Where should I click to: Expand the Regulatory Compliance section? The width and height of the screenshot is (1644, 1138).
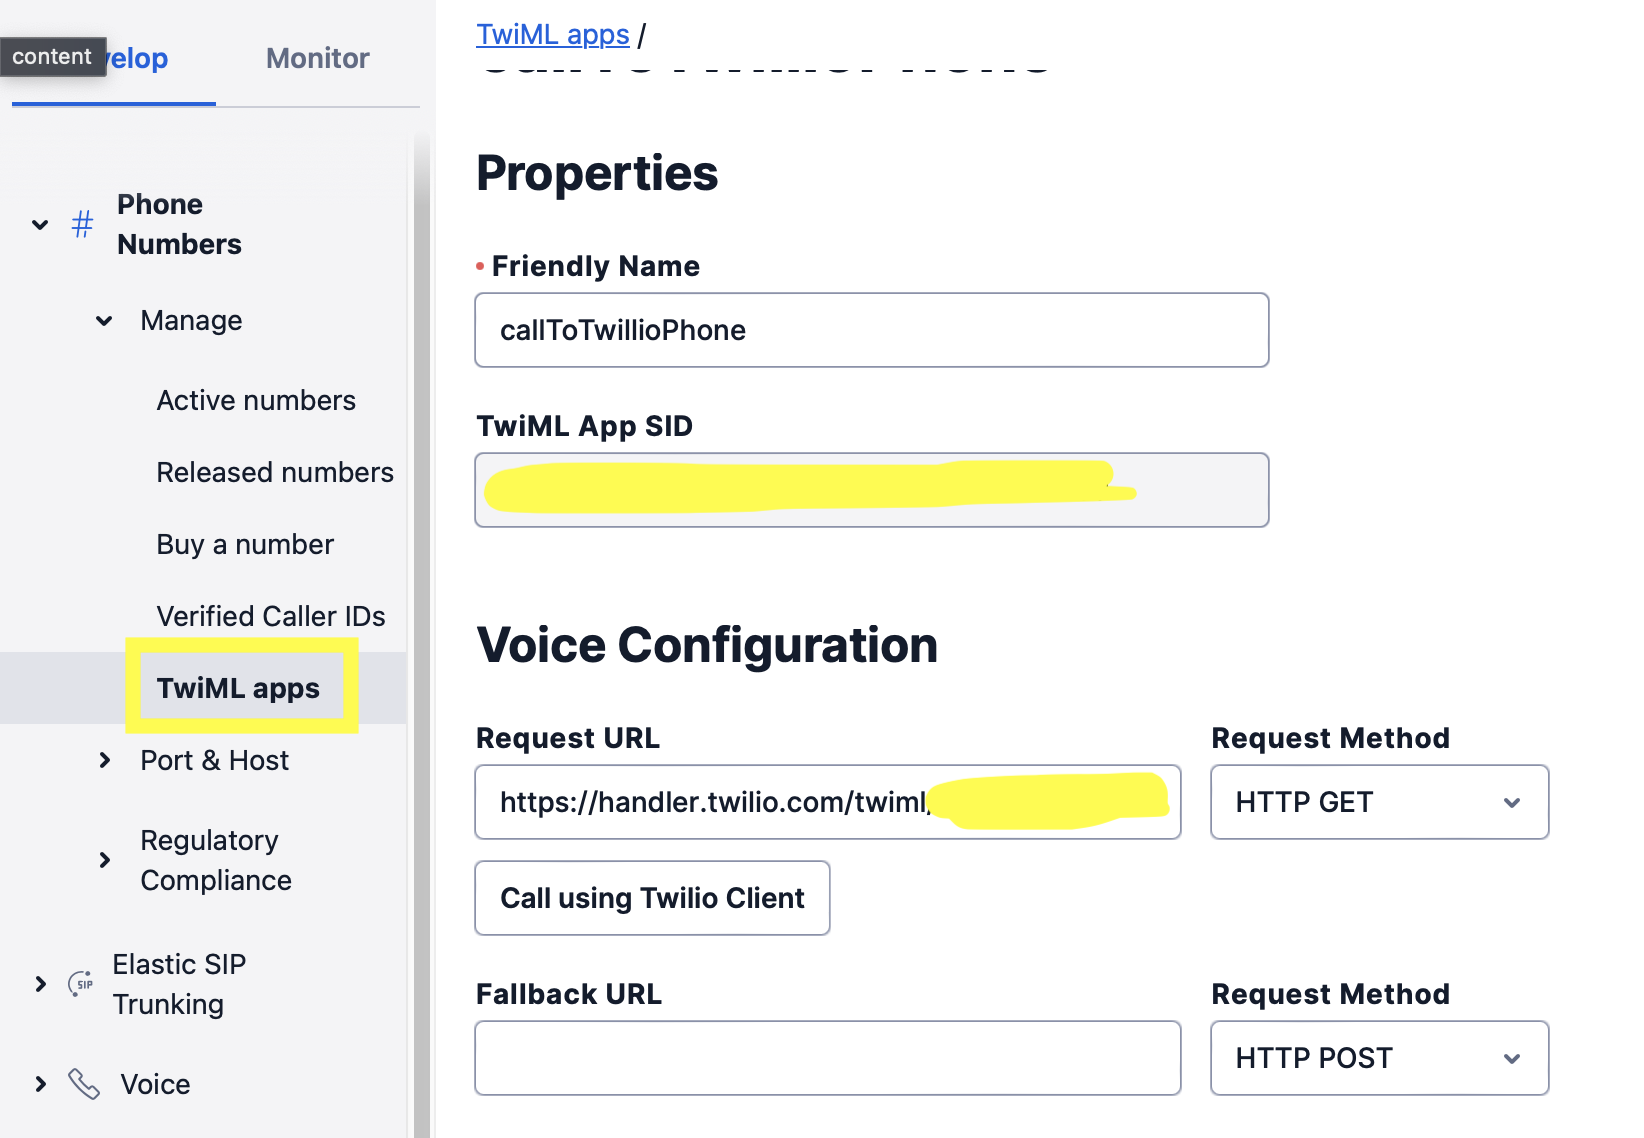tap(104, 859)
